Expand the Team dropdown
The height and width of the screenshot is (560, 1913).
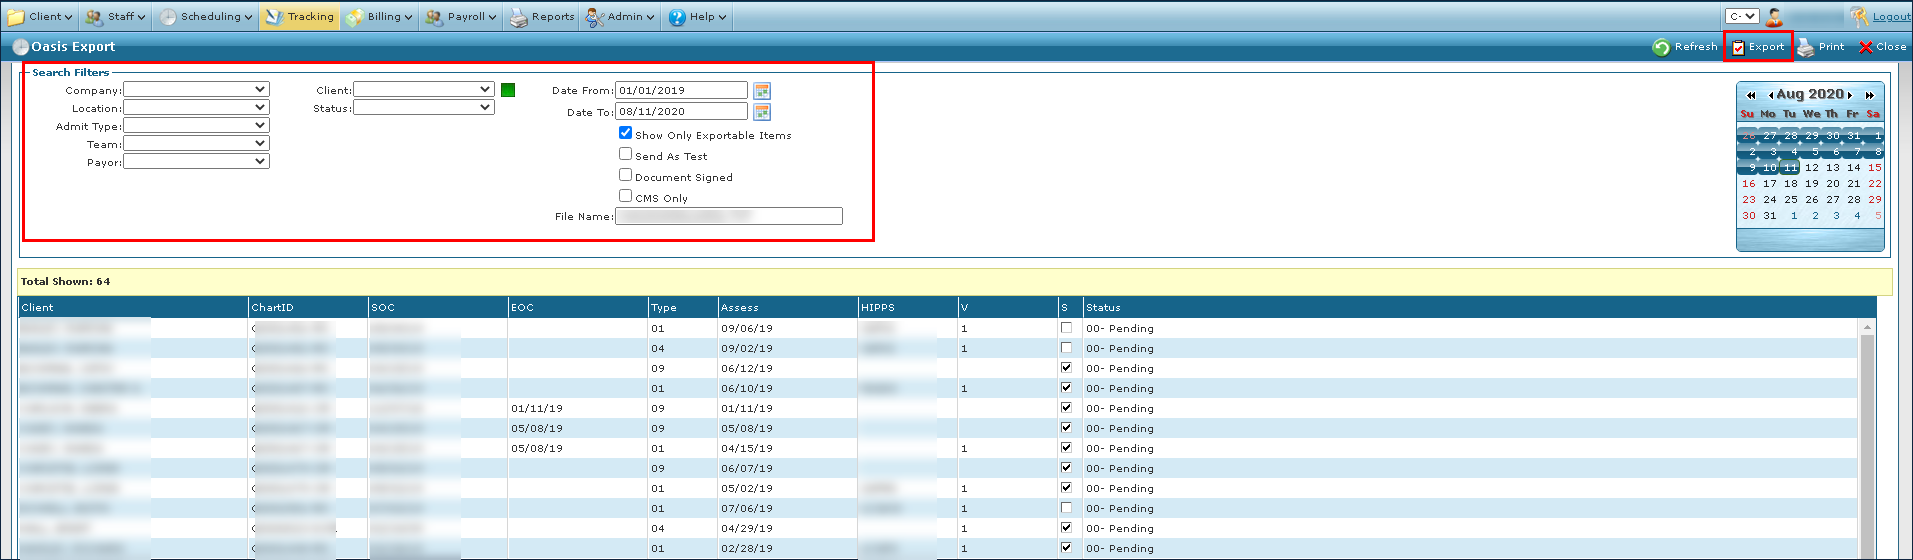(196, 143)
